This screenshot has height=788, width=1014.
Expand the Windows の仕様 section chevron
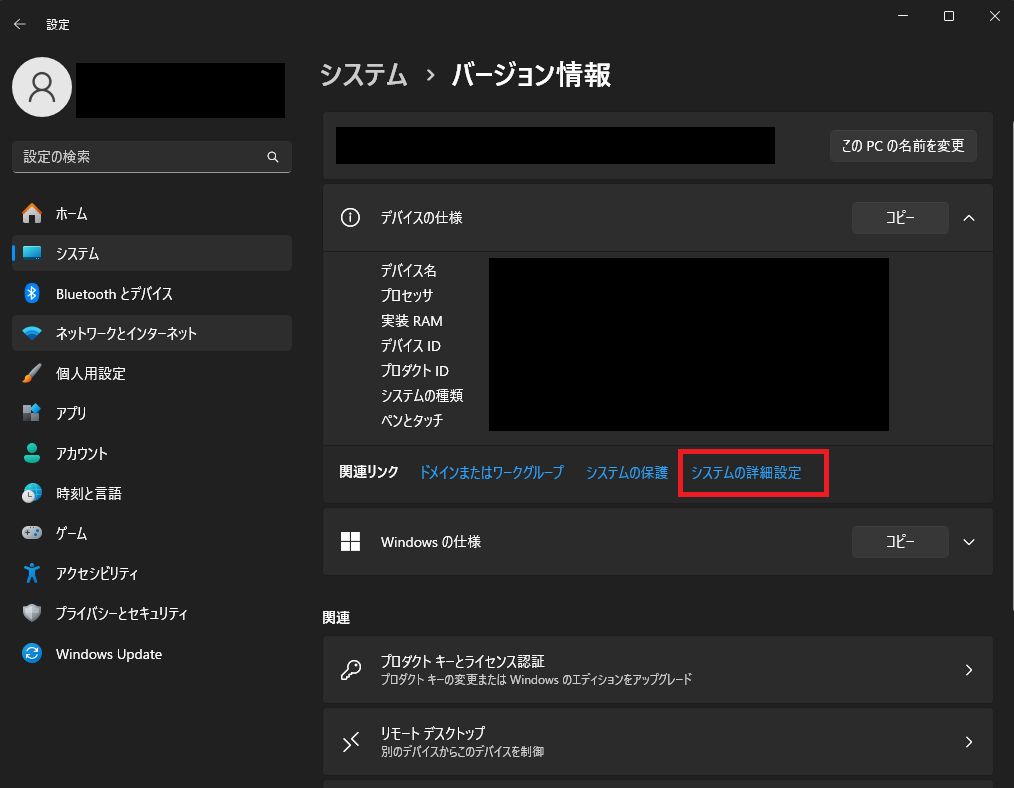(969, 542)
